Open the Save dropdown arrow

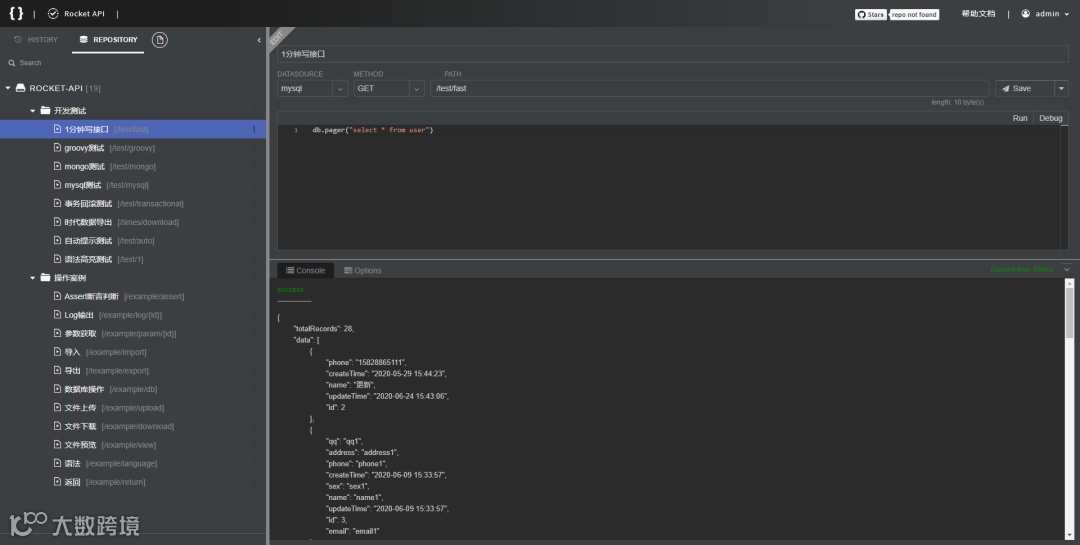coord(1061,88)
